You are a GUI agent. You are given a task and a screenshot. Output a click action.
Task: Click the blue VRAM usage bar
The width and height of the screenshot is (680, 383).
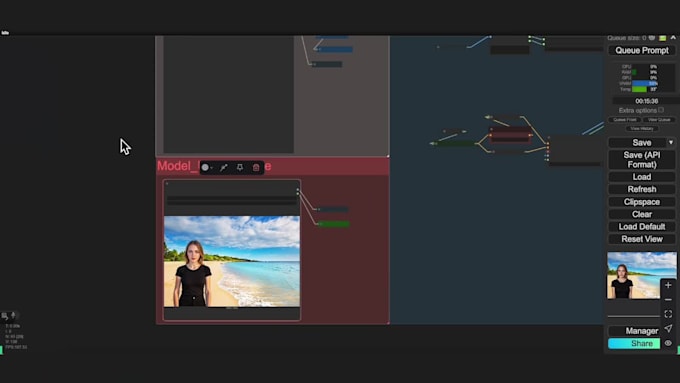(644, 83)
